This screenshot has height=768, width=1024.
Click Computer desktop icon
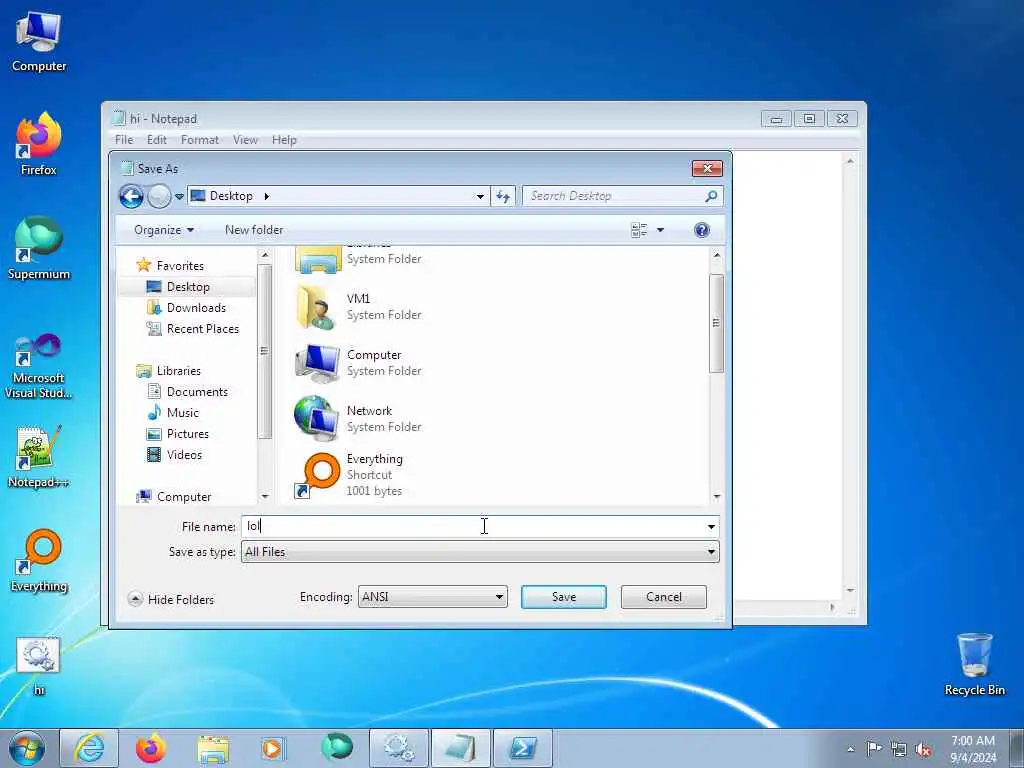coord(39,43)
